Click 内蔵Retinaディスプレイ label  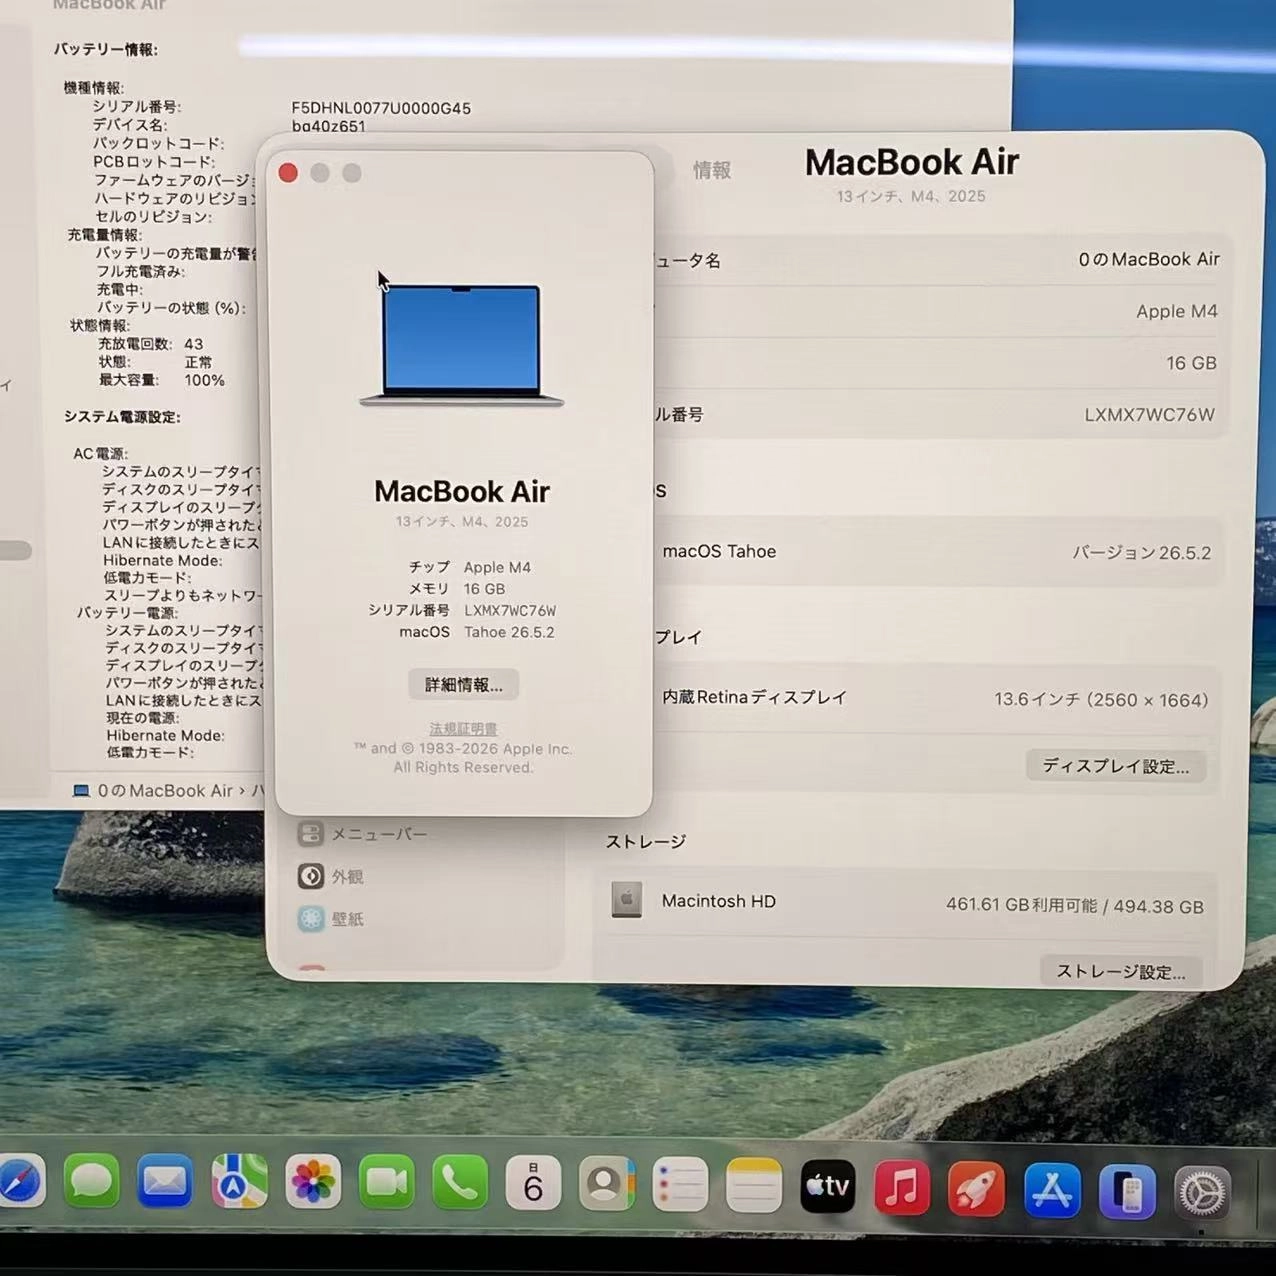754,697
